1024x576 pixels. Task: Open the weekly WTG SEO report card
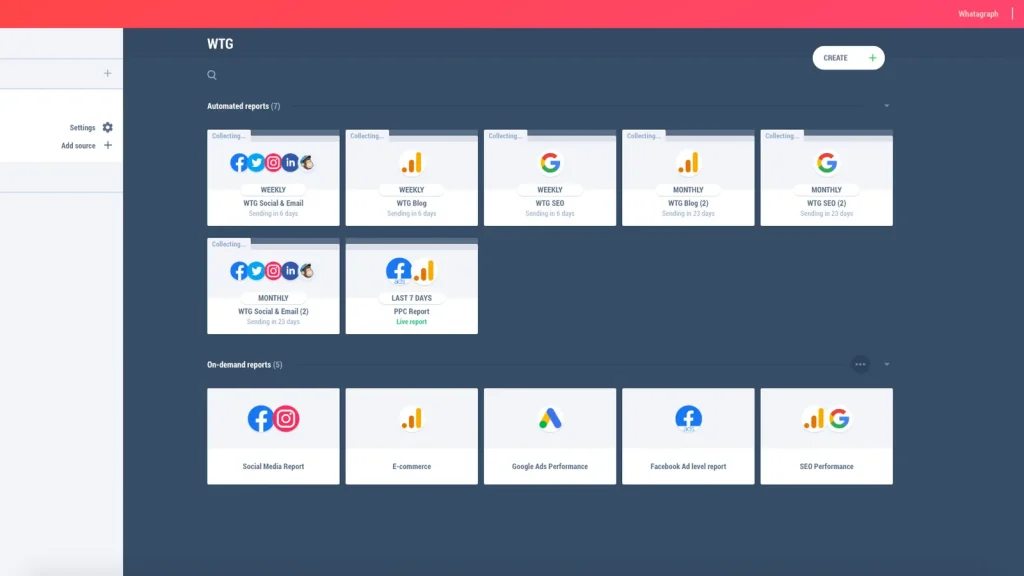pos(550,178)
